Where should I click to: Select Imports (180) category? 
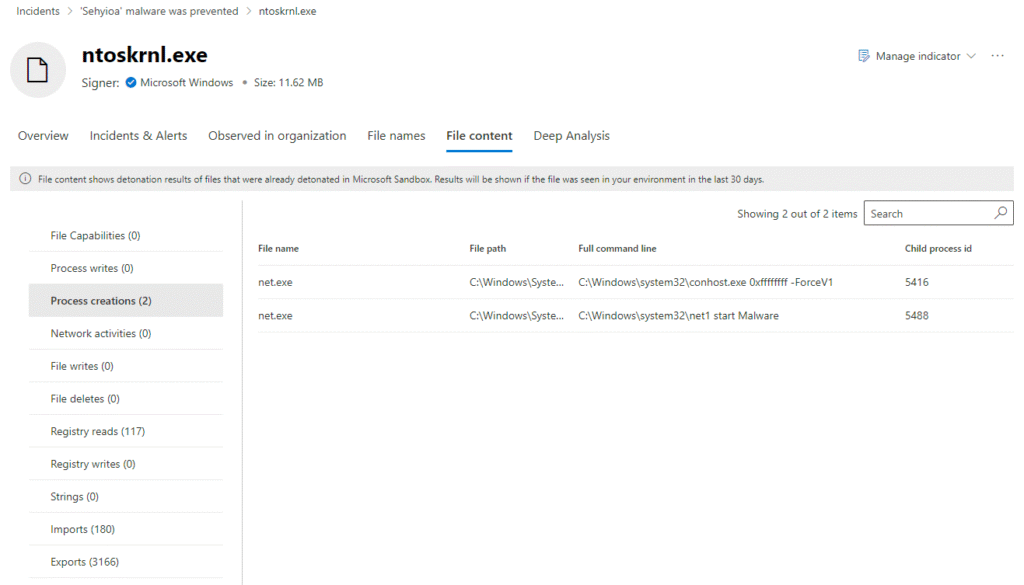click(125, 529)
